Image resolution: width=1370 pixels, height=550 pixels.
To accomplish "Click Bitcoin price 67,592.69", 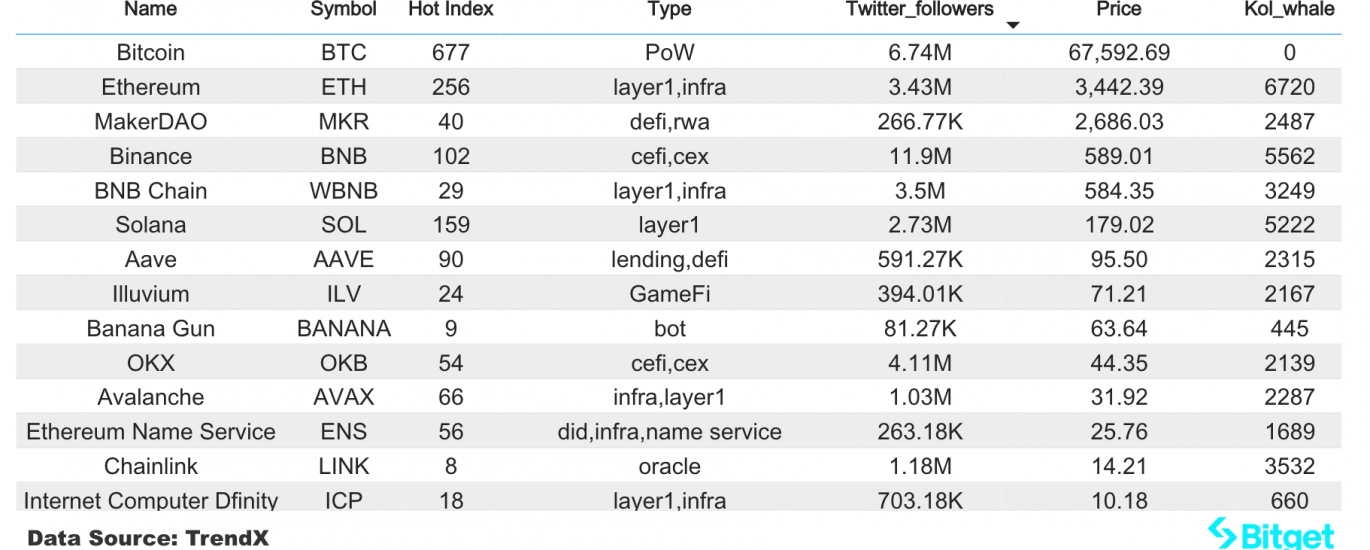I will pyautogui.click(x=1119, y=53).
